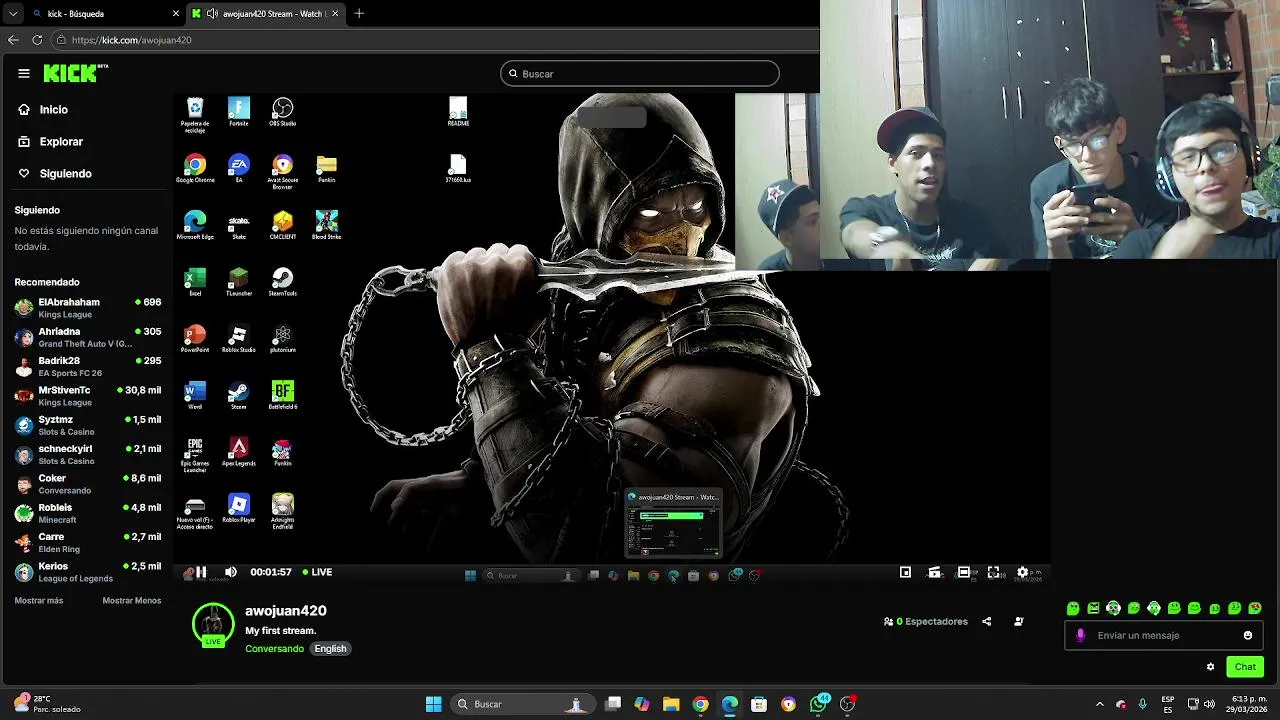Open Robleis recommended channel

[x=88, y=513]
